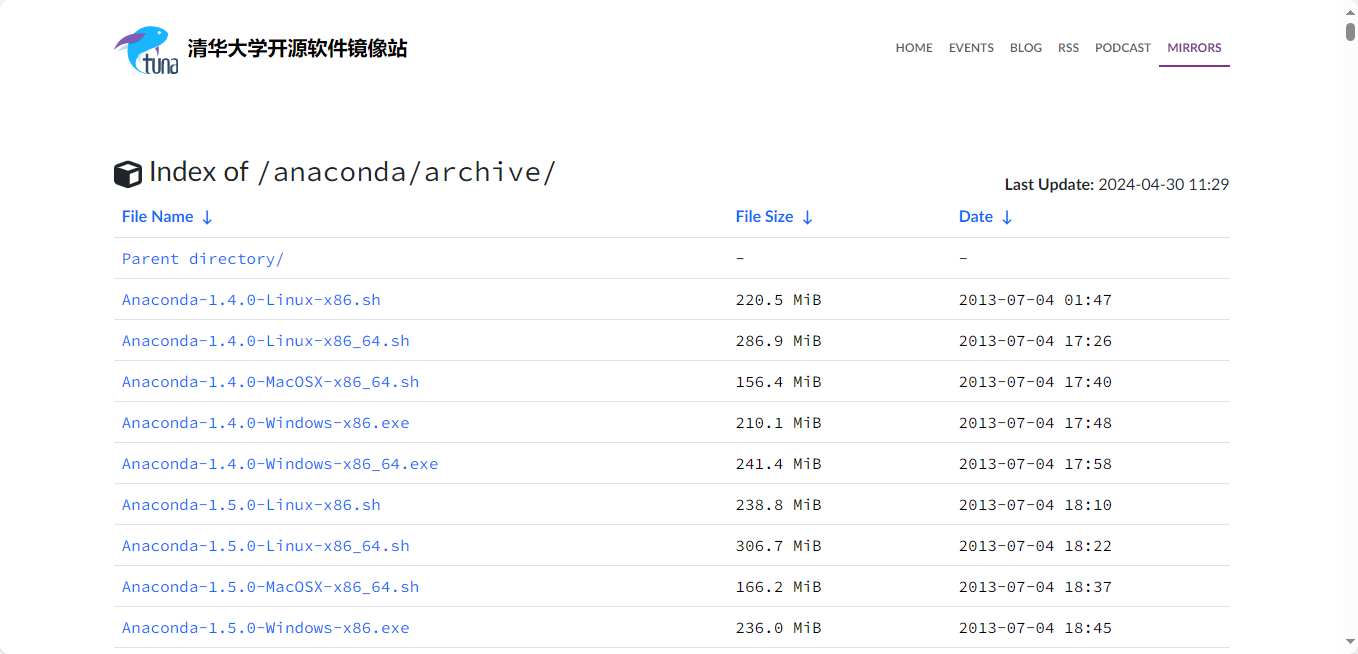Download Anaconda-1.5.0-MacOSX-x86_64.sh
This screenshot has width=1358, height=654.
tap(270, 587)
